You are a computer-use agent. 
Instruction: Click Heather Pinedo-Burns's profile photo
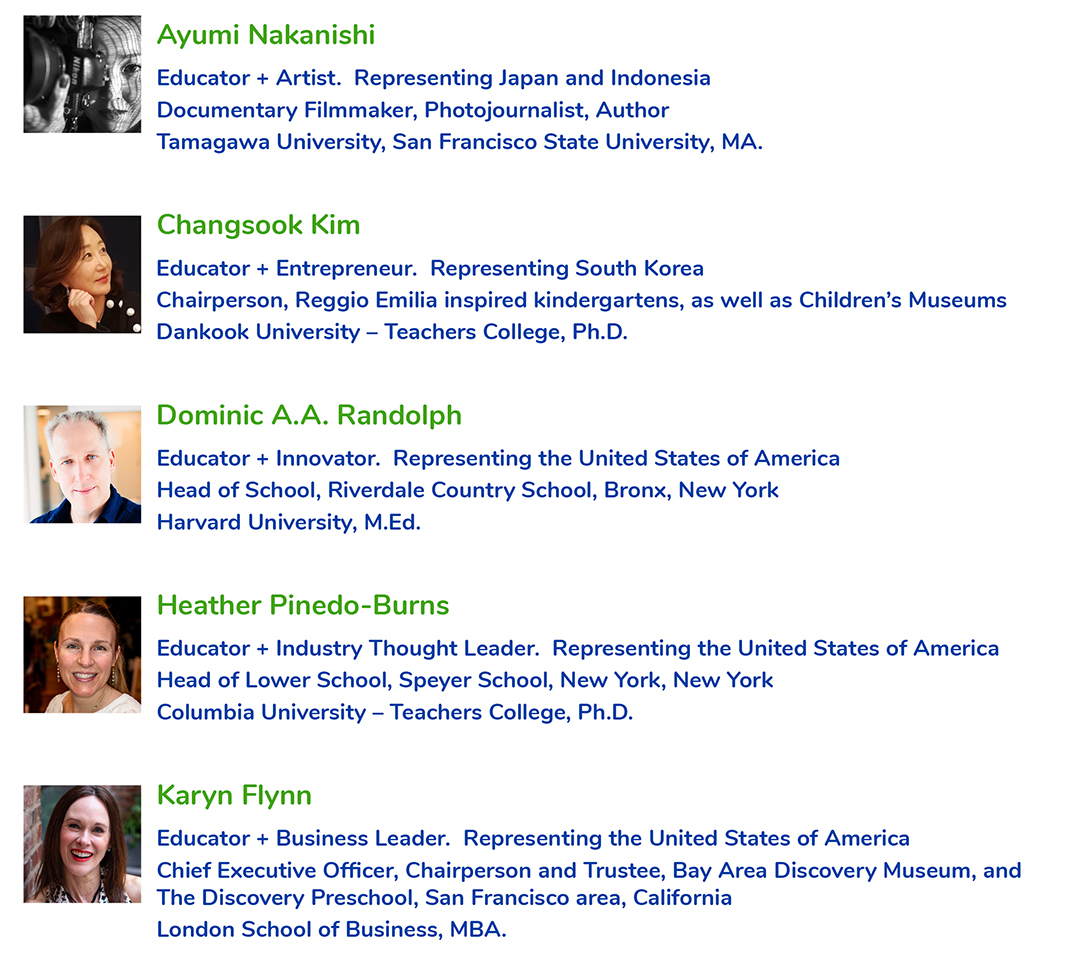(82, 654)
